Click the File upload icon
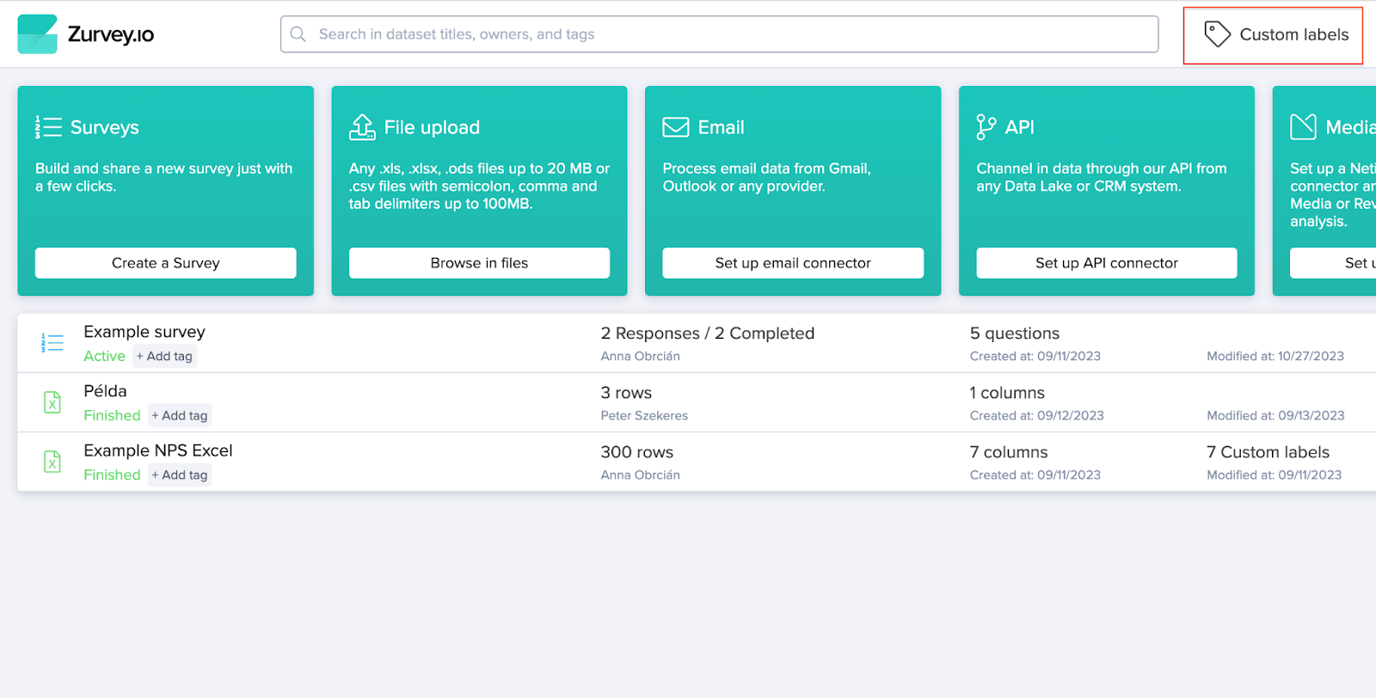 [x=362, y=127]
